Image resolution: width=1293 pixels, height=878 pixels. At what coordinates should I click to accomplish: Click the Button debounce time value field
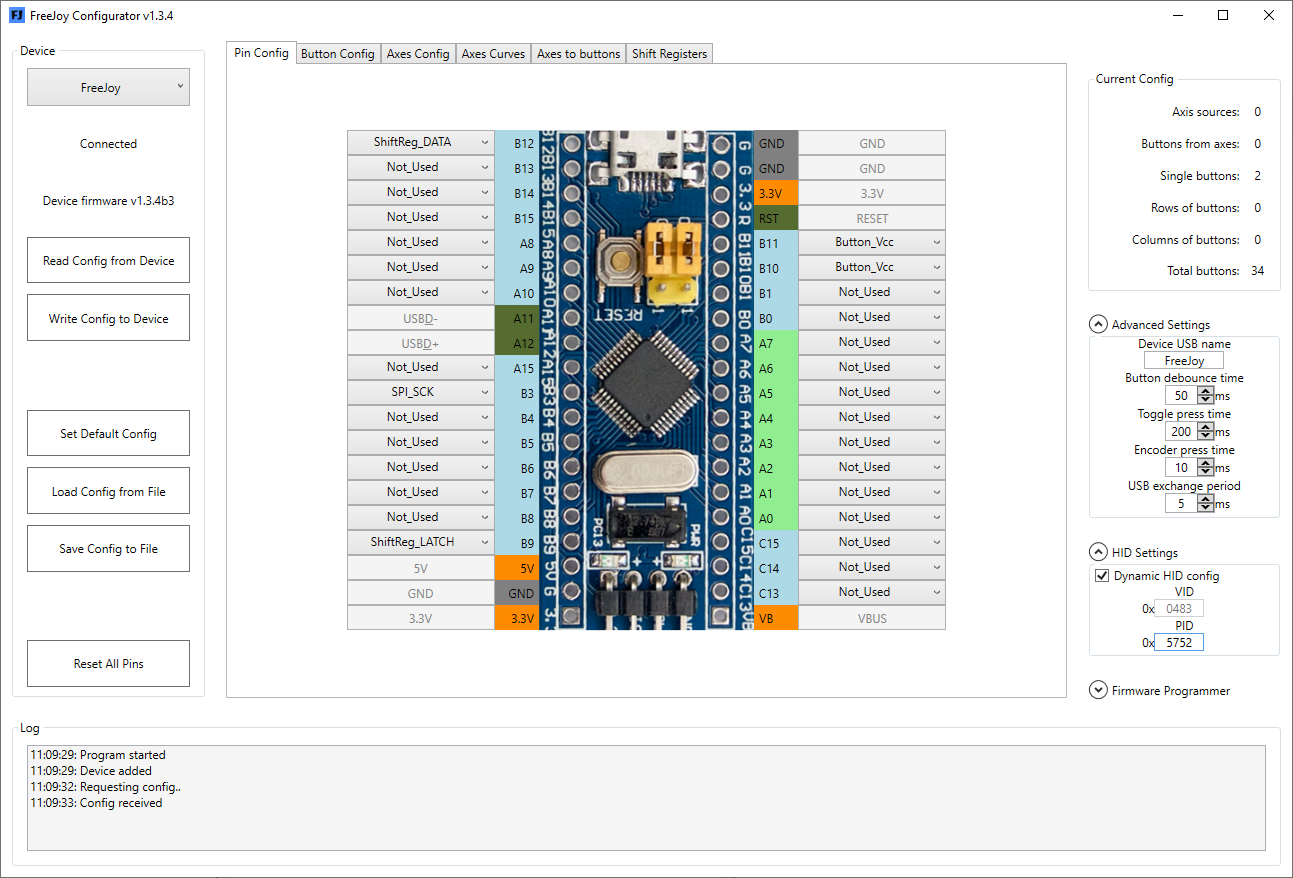1181,396
